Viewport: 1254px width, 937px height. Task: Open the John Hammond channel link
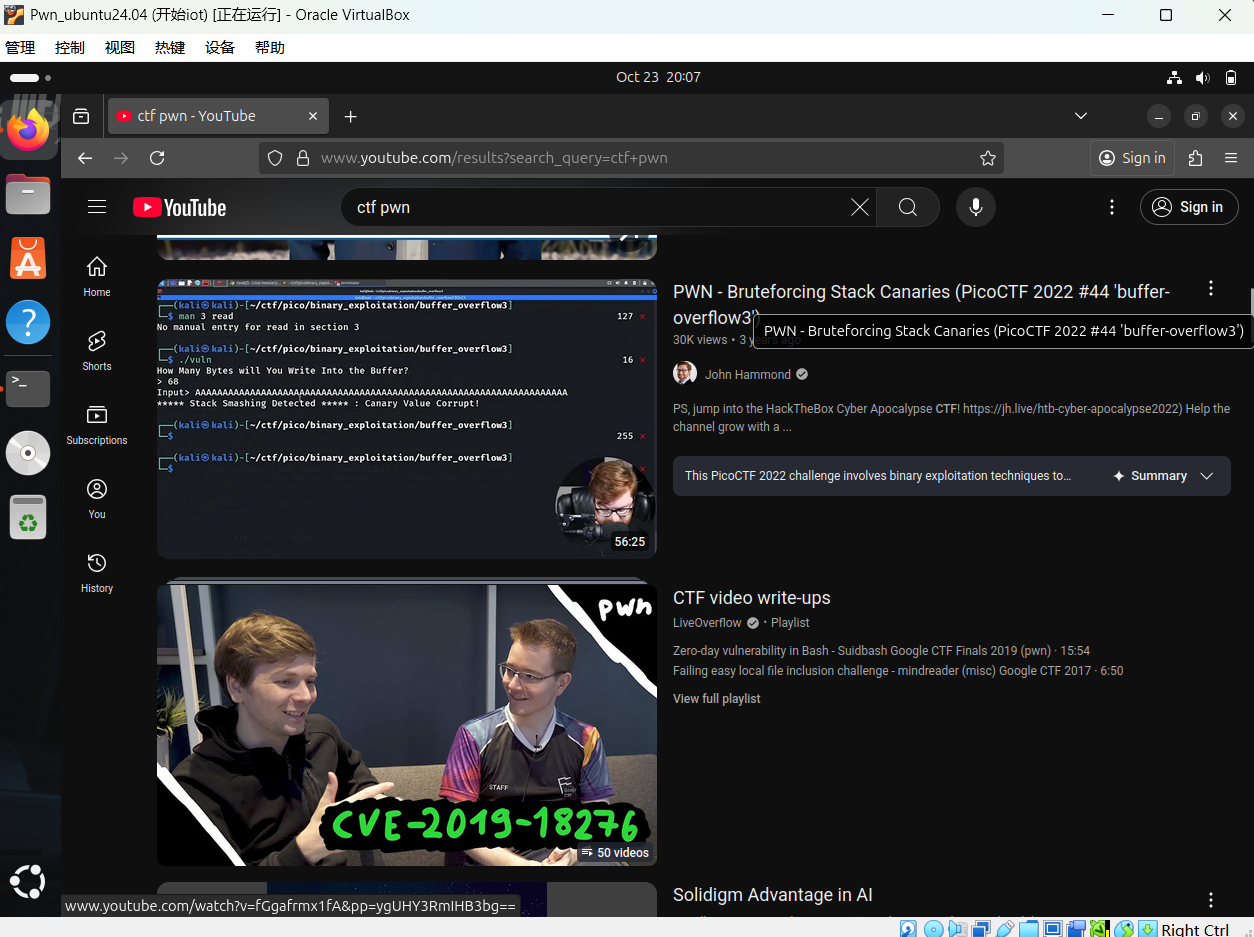[x=747, y=374]
